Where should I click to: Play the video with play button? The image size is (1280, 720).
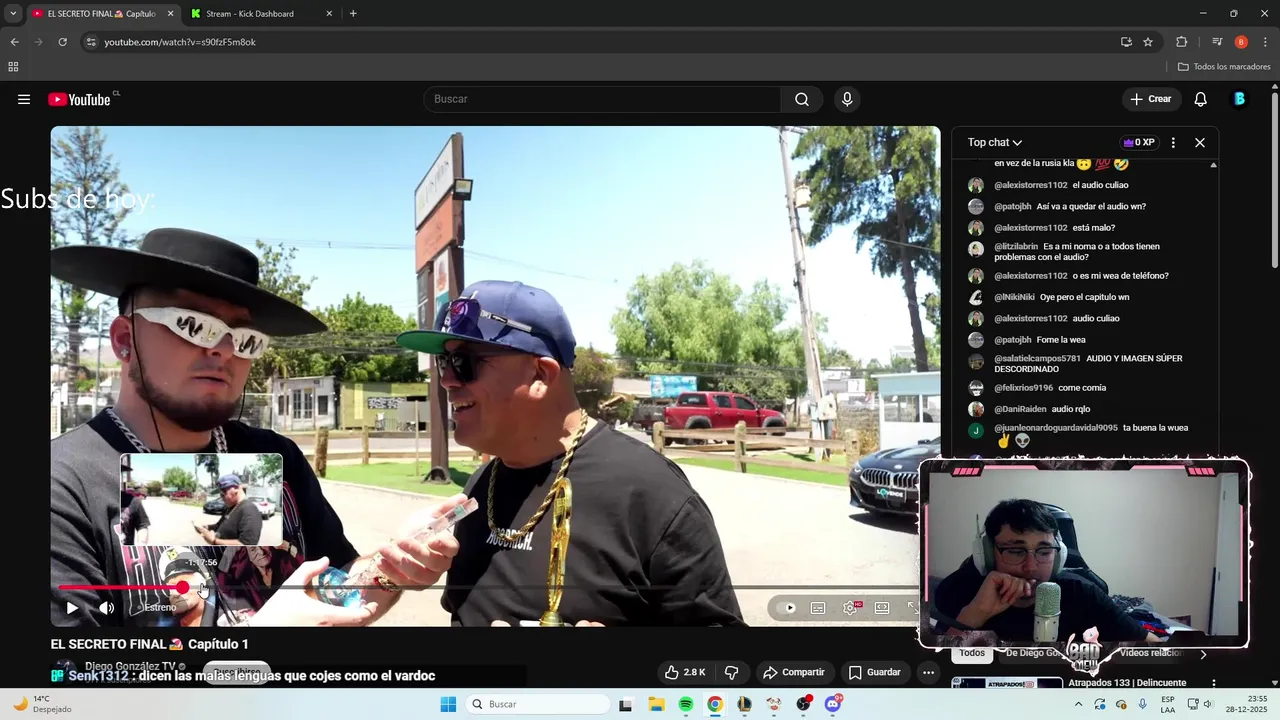point(72,608)
